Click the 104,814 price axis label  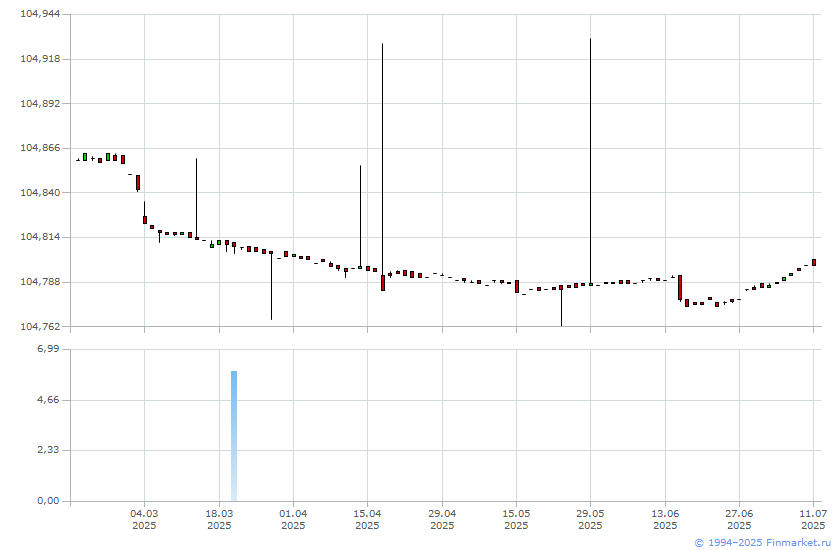click(39, 237)
